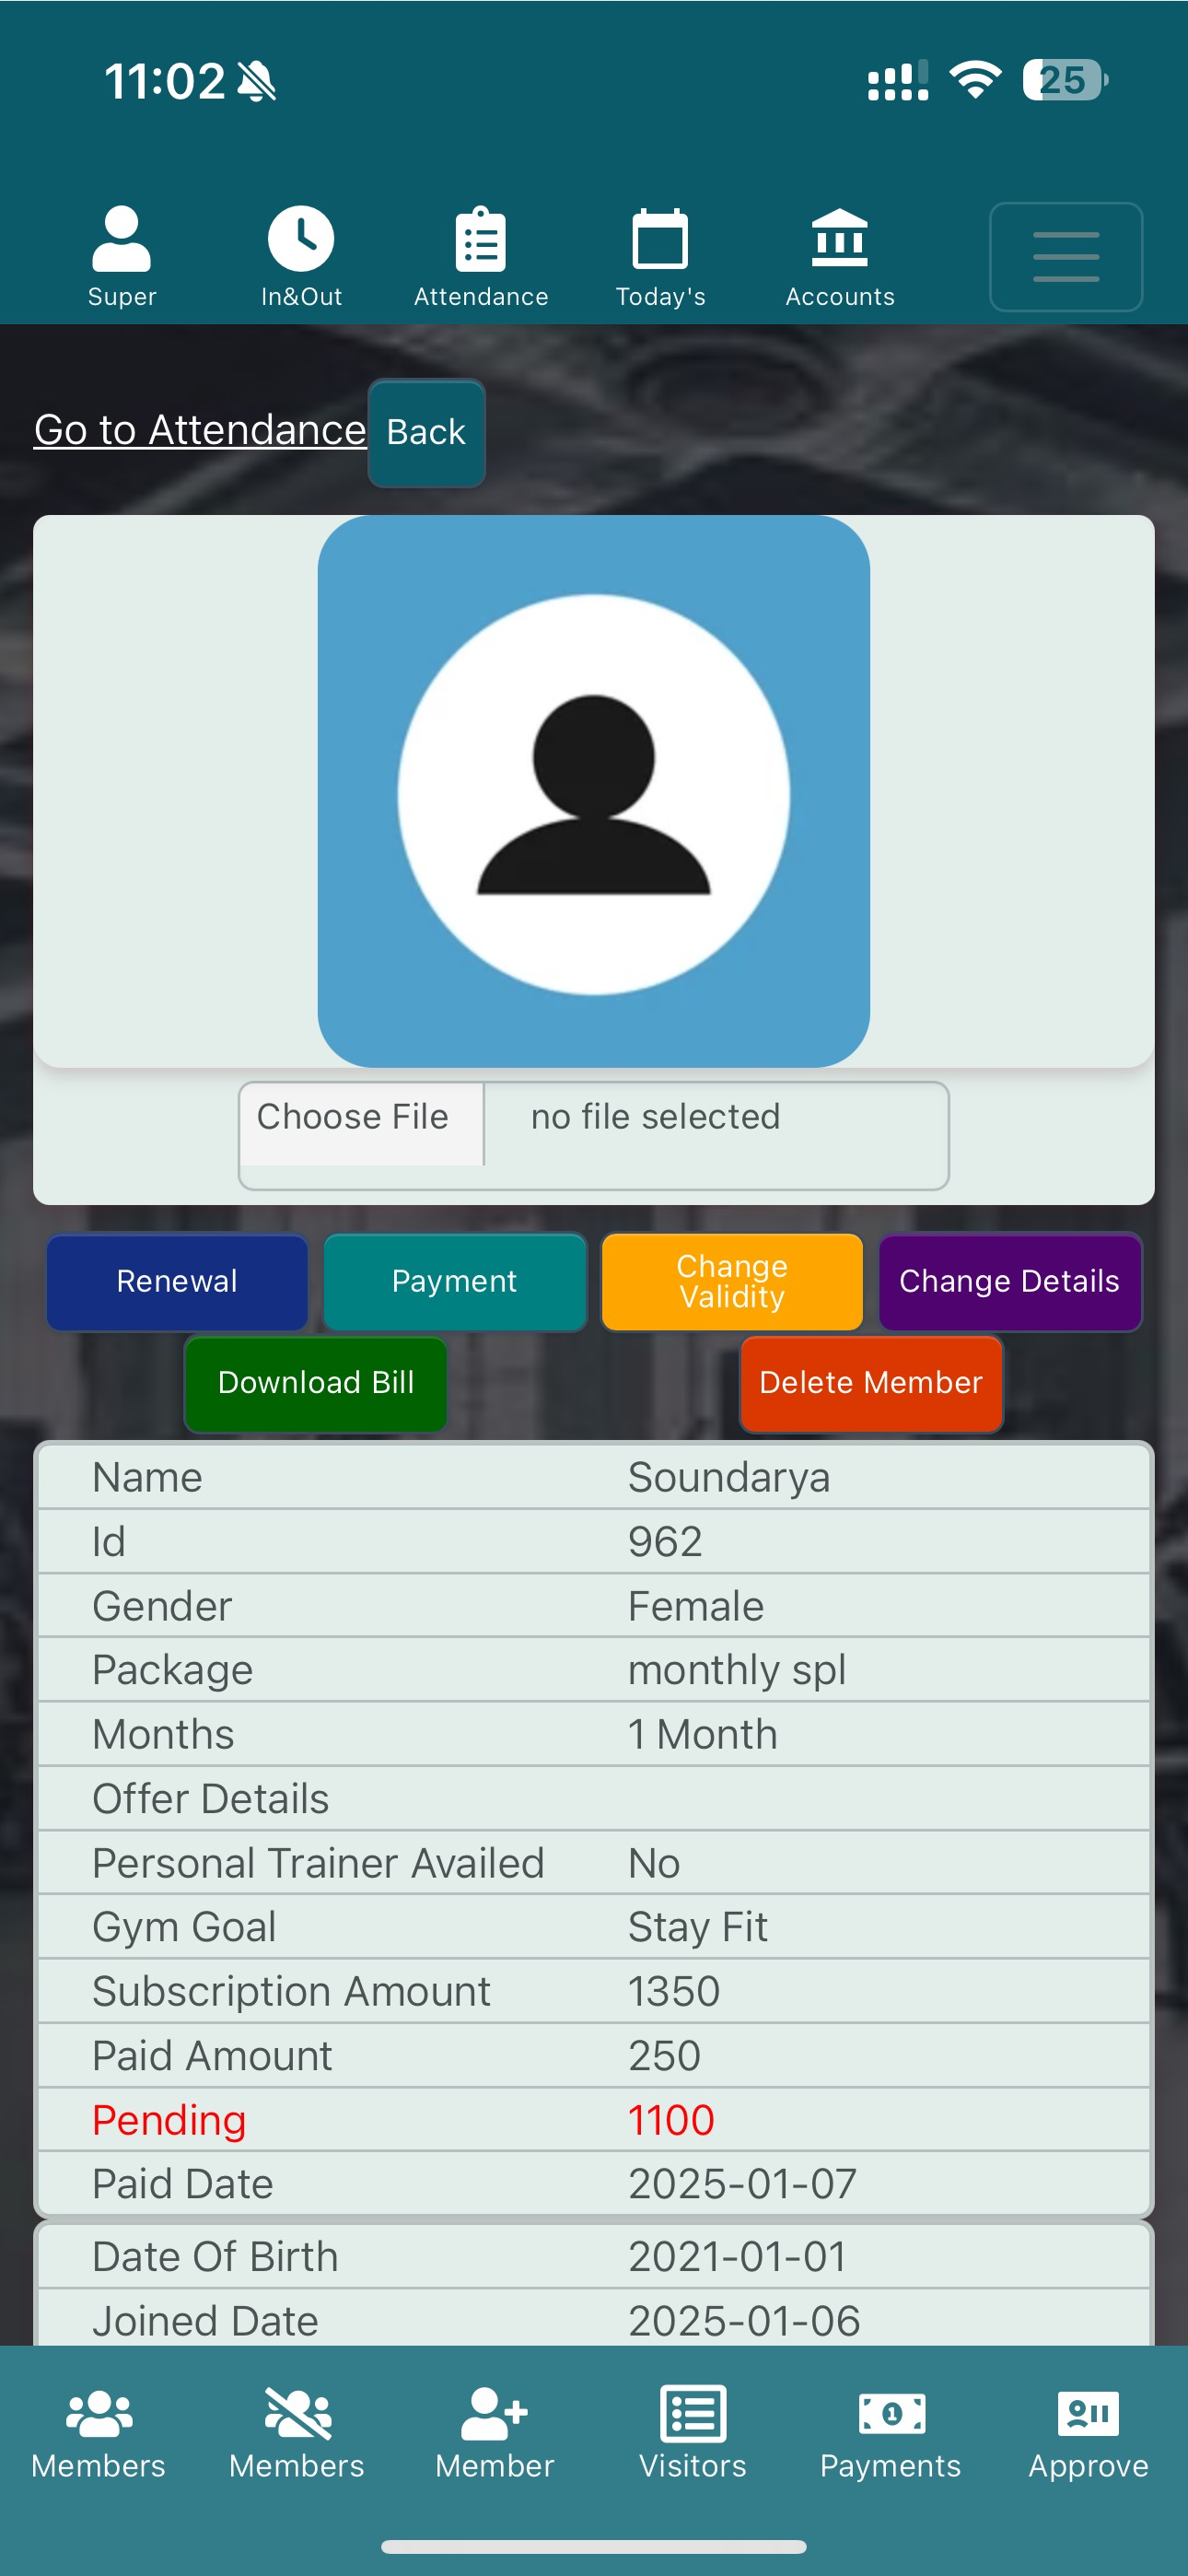
Task: Tap the Subscription Amount value '1350'
Action: 674,1991
